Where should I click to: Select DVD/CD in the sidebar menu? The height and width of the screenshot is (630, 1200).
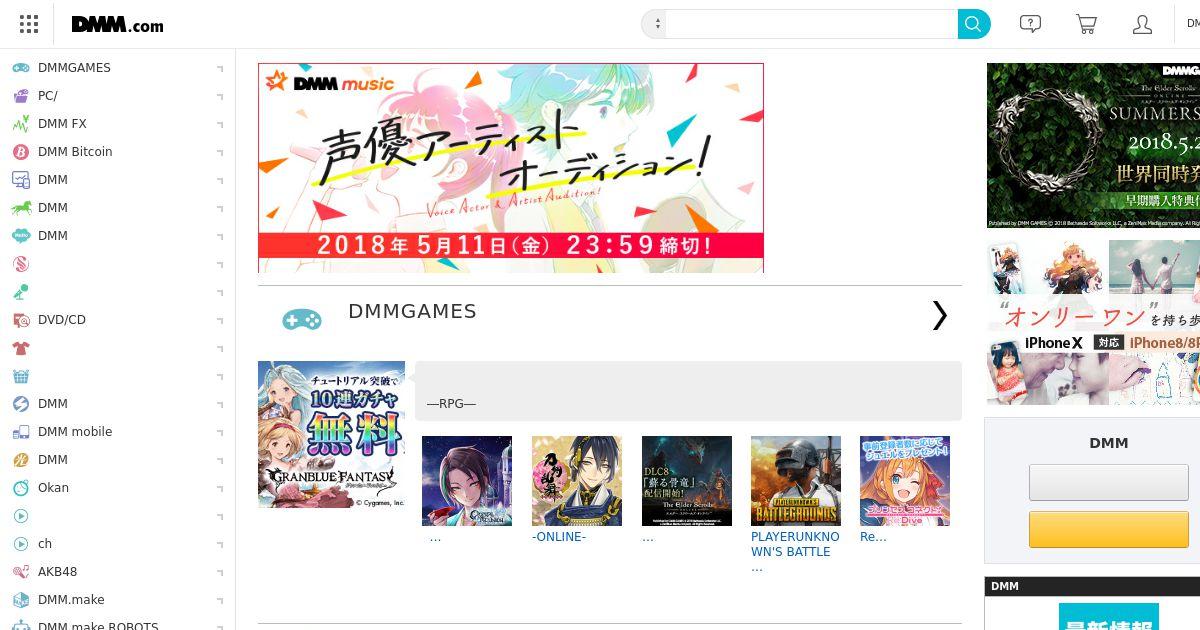click(x=62, y=320)
